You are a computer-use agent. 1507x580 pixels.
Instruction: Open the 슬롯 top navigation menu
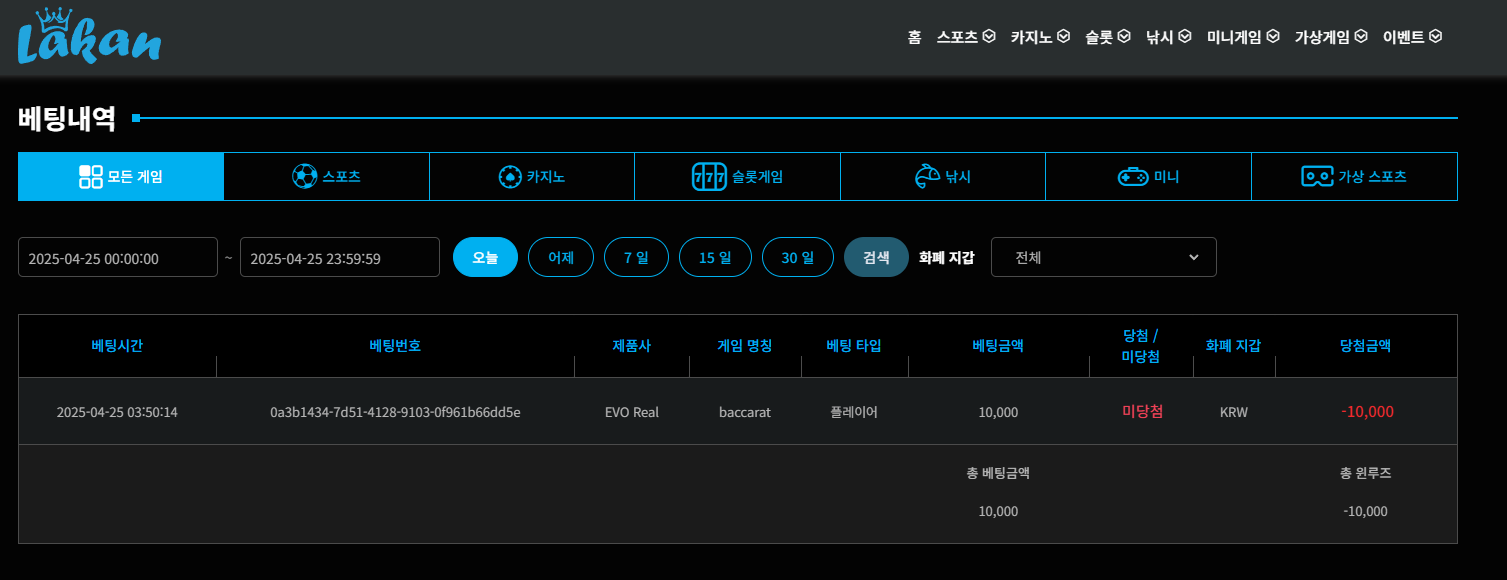point(1107,37)
